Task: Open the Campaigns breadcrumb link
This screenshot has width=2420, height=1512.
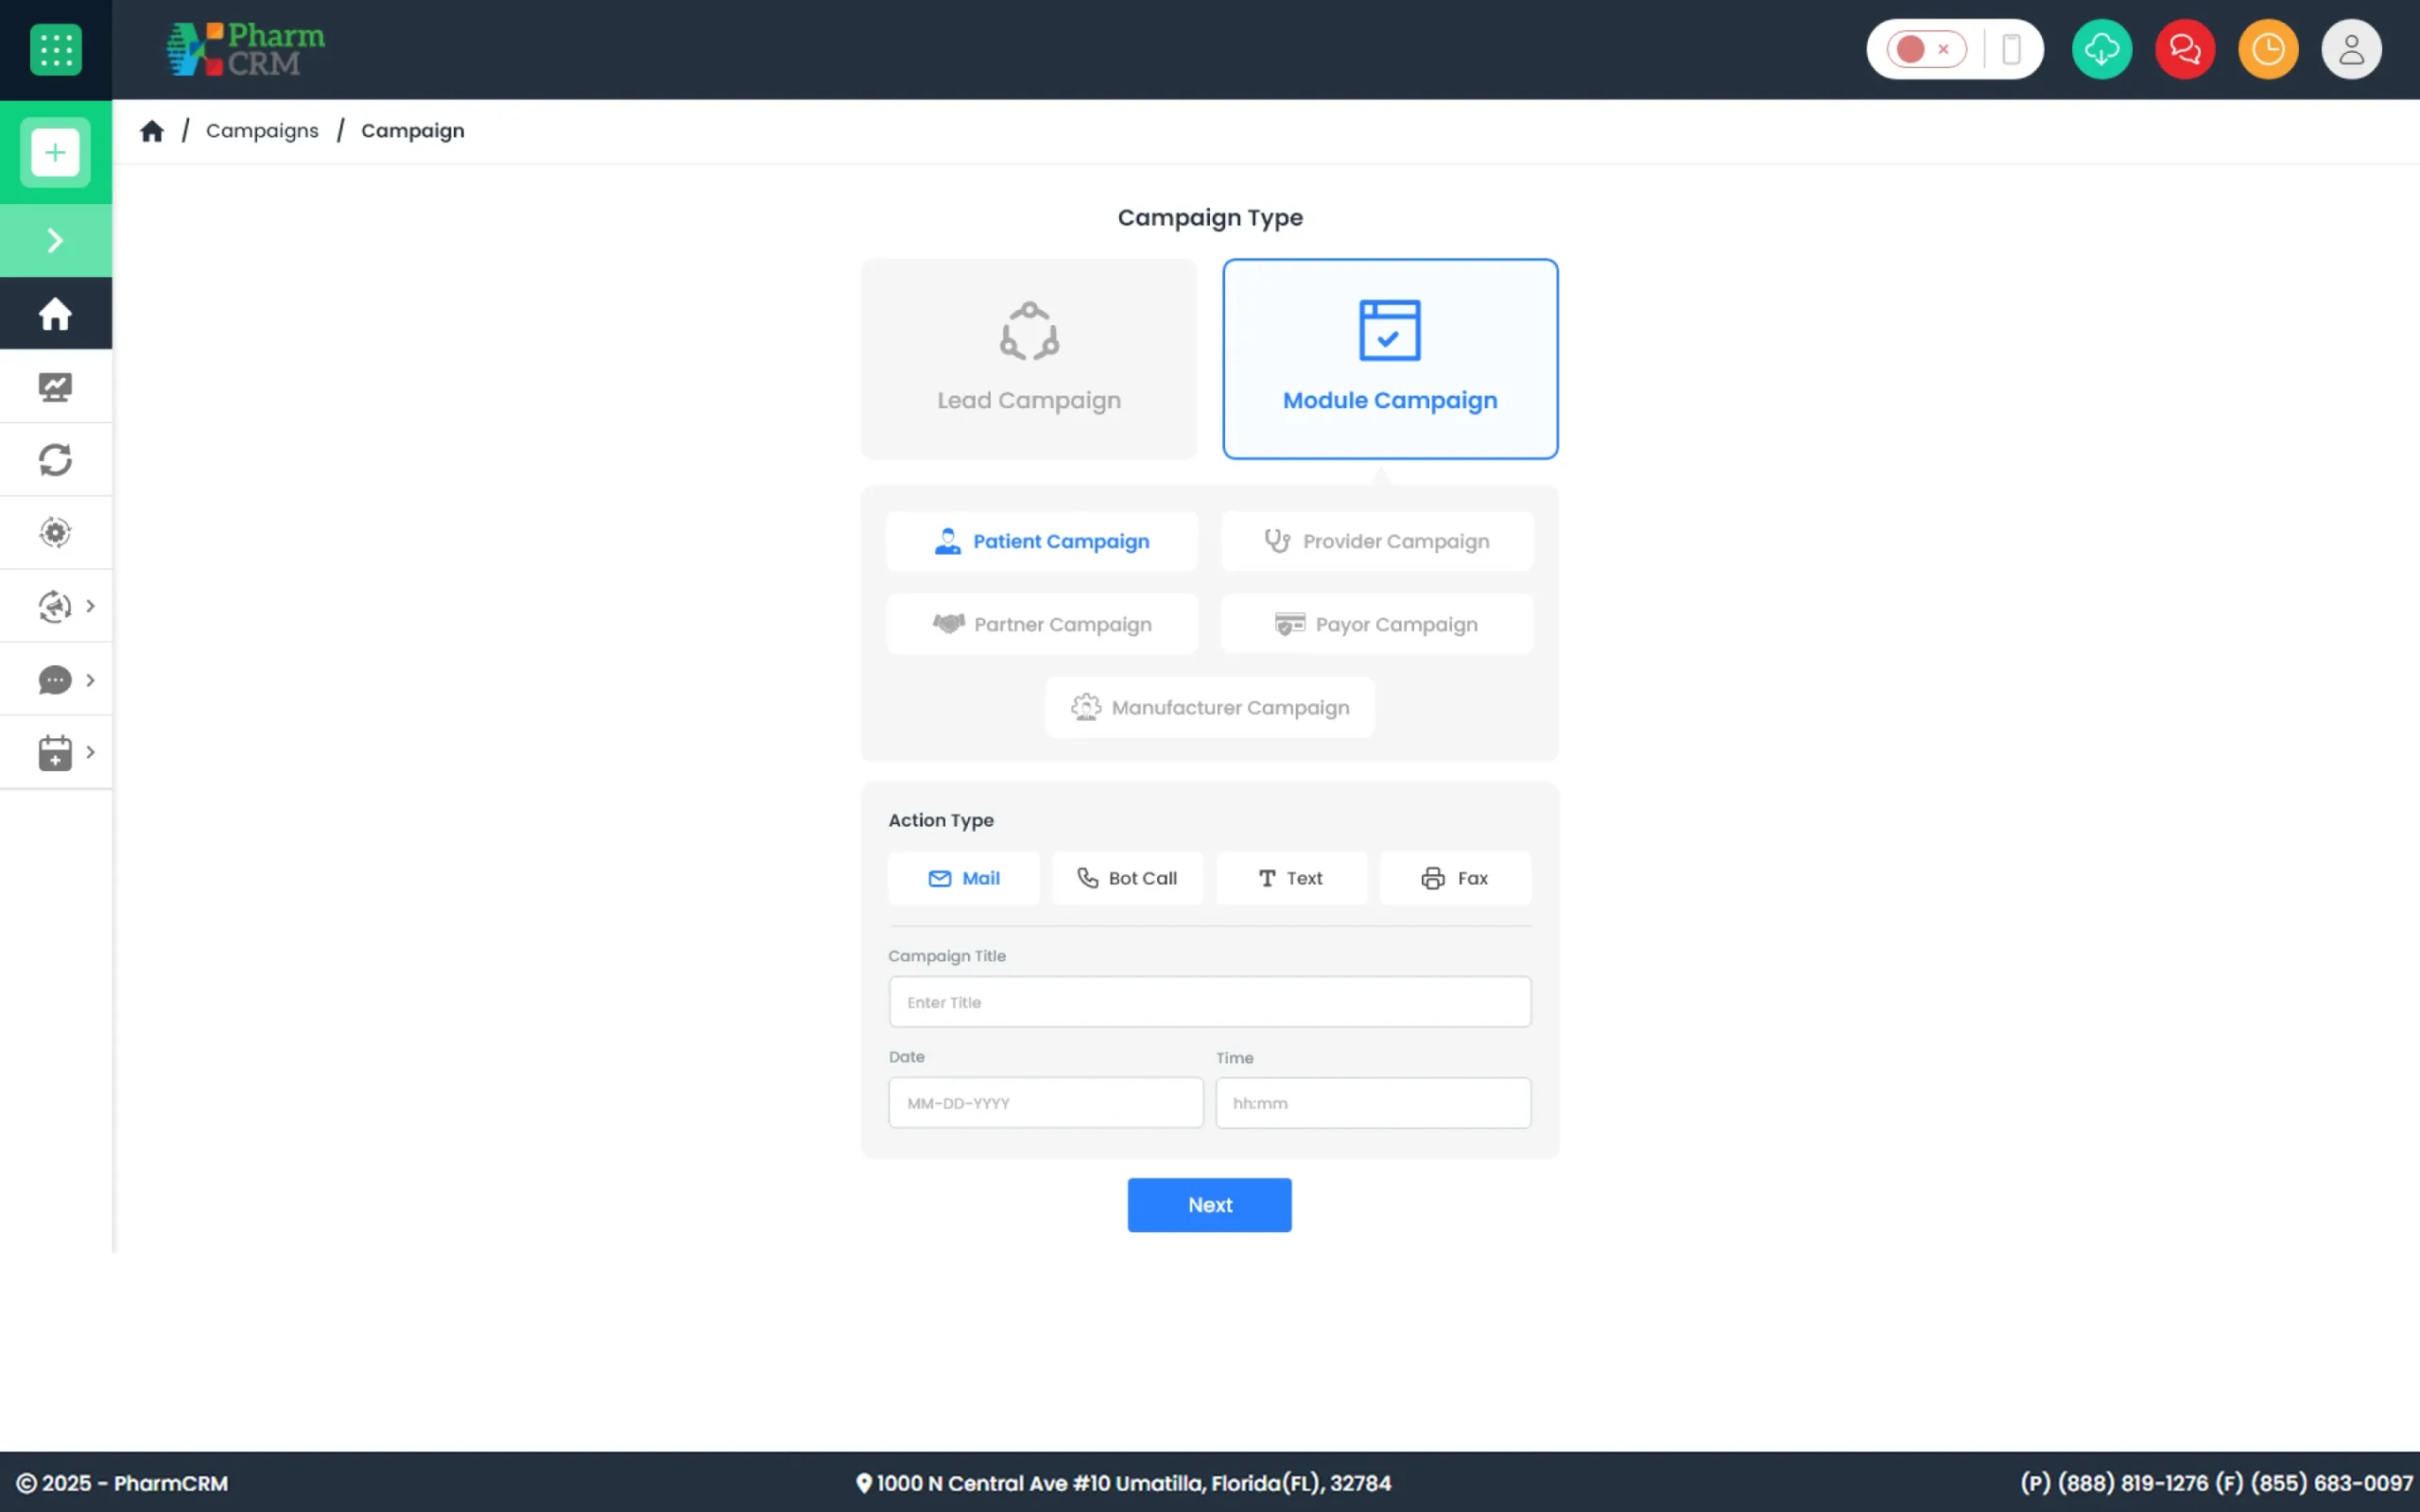Action: 262,131
